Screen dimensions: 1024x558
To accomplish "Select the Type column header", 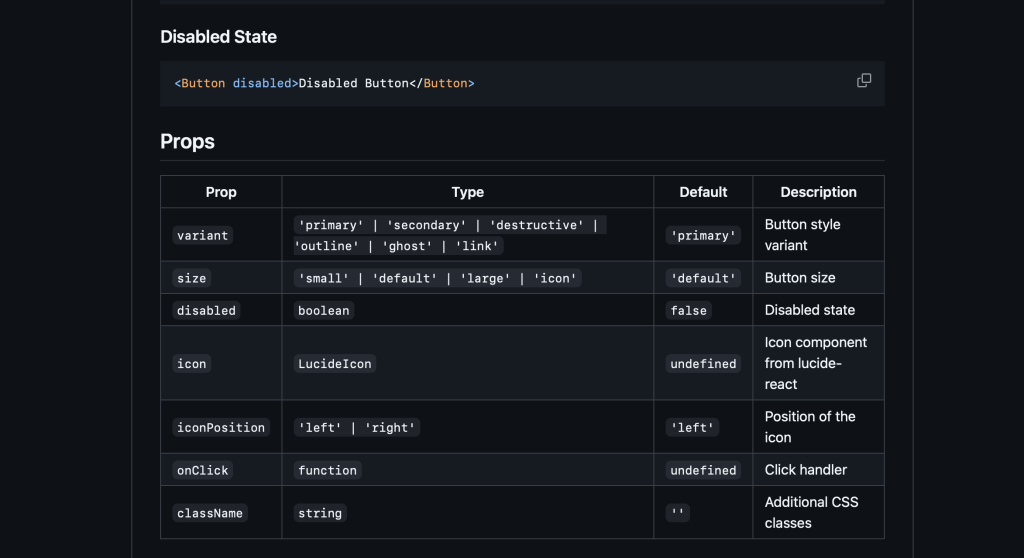I will (x=467, y=192).
